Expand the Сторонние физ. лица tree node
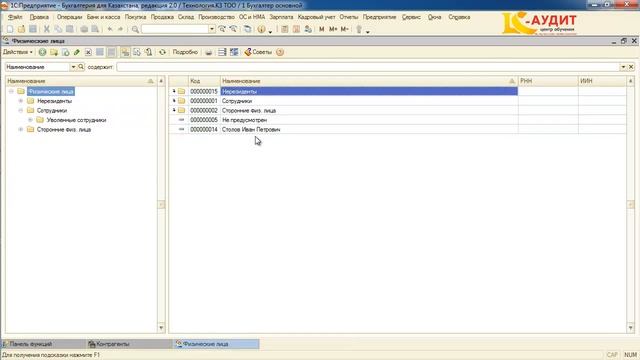Image resolution: width=640 pixels, height=360 pixels. click(x=21, y=129)
